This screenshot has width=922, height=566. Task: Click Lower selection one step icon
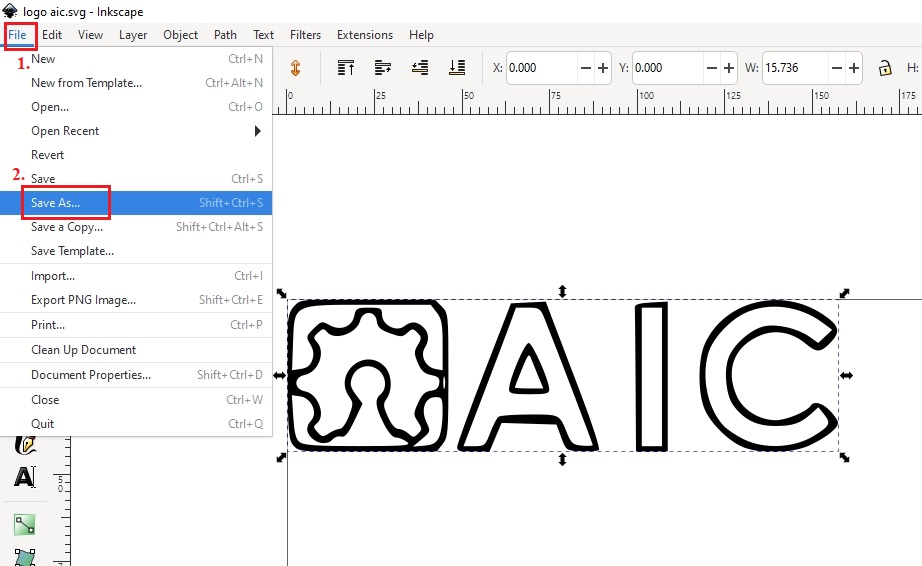click(420, 68)
